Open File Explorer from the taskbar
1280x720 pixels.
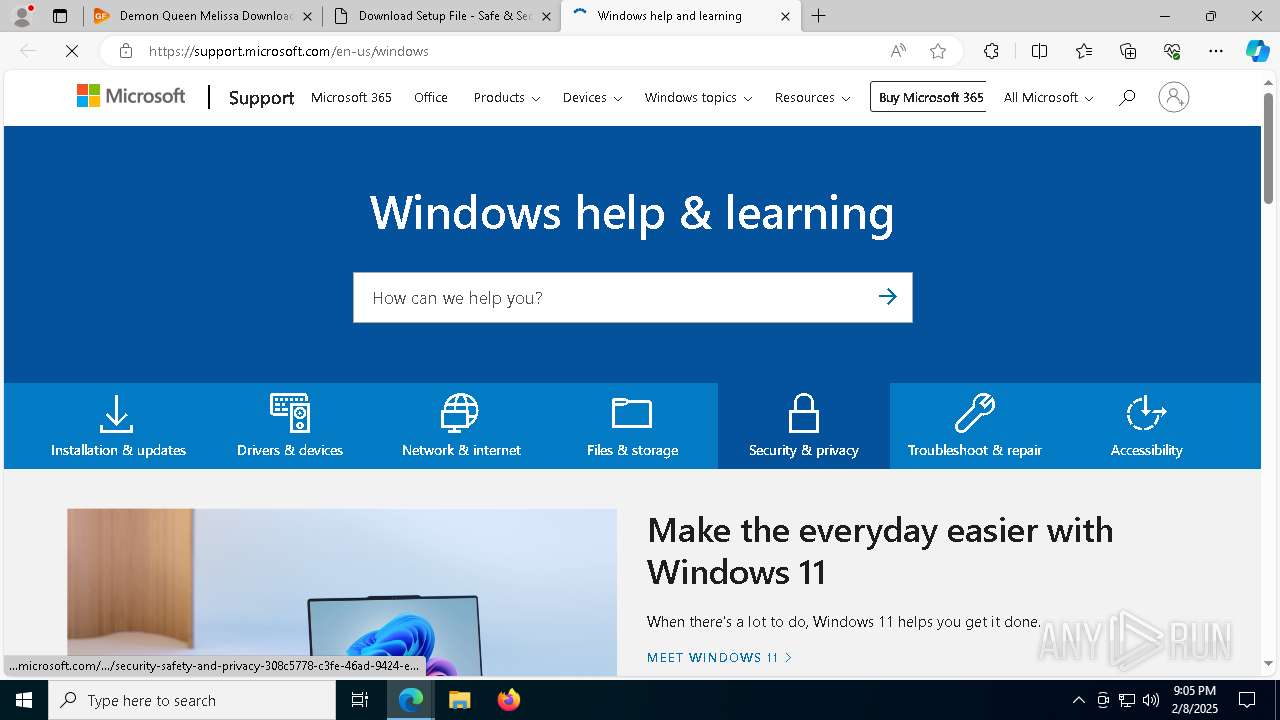459,700
